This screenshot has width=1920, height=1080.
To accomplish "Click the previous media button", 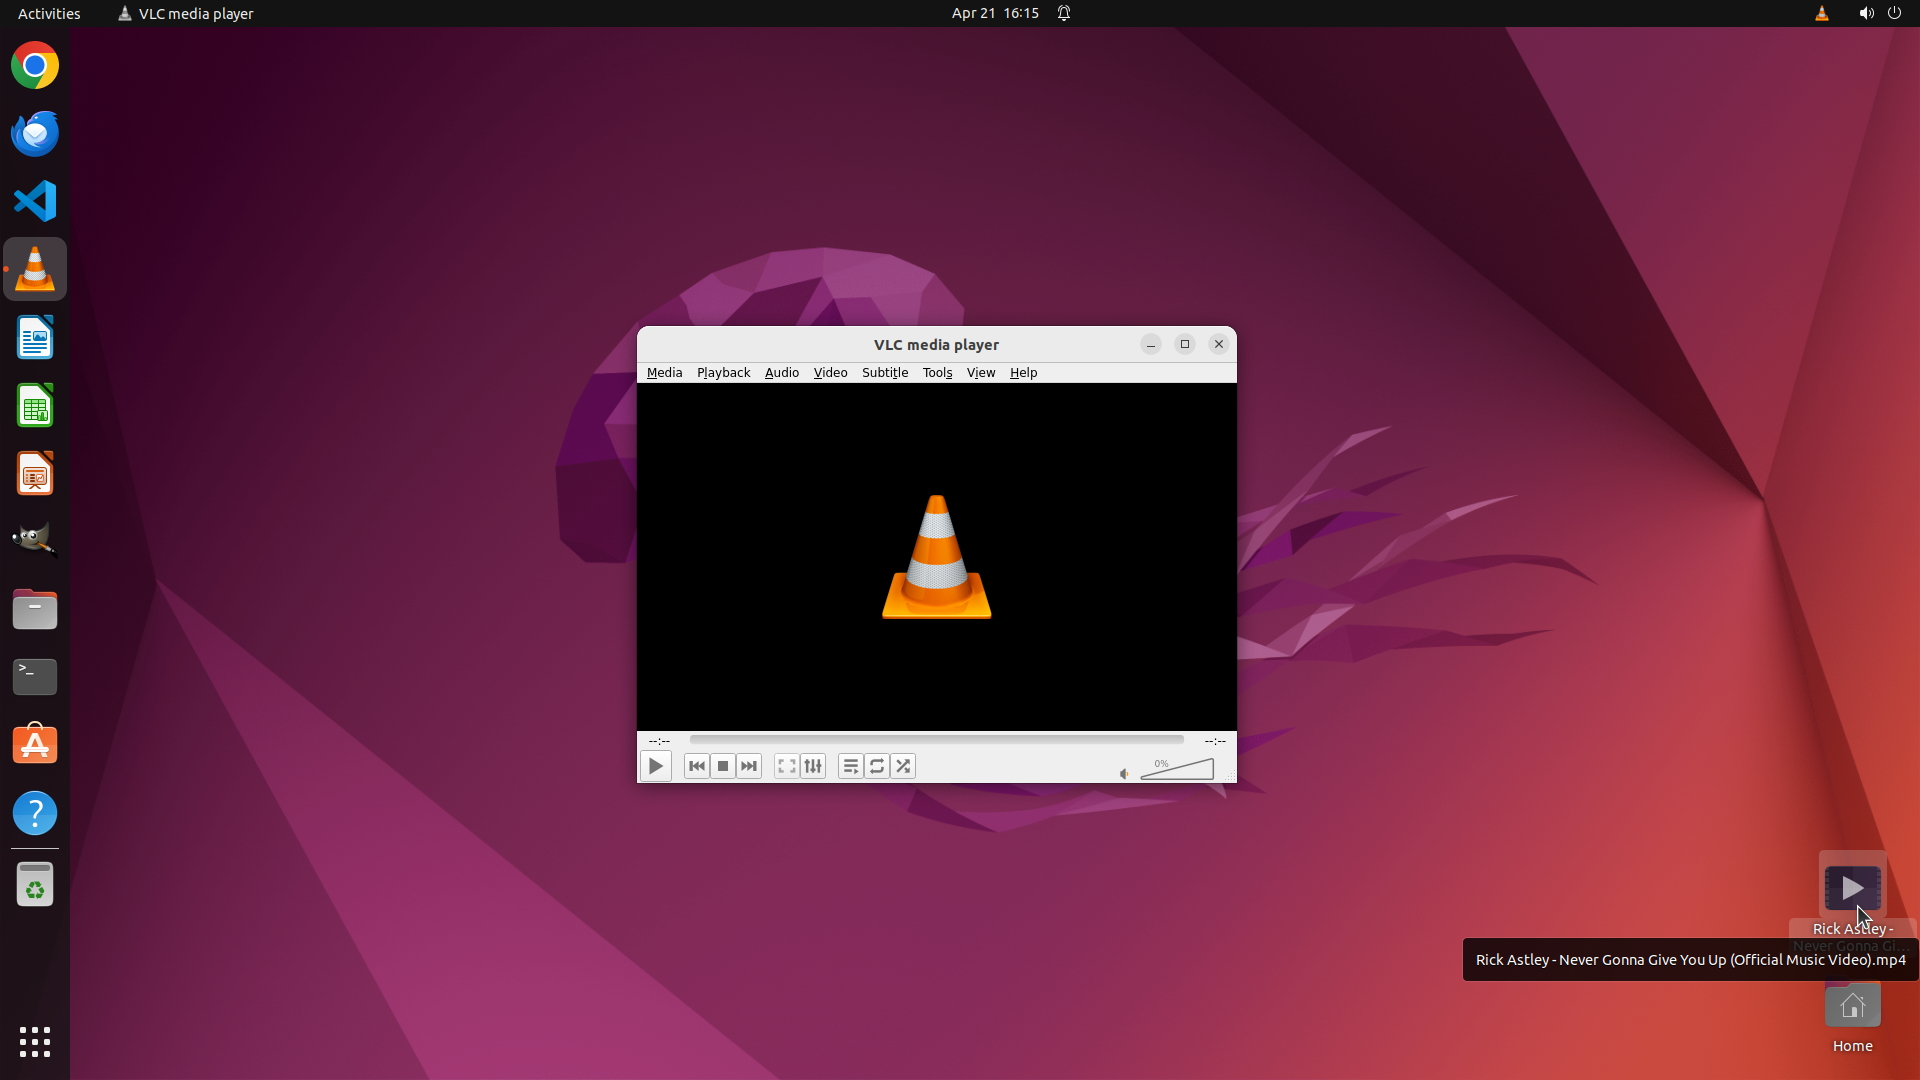I will click(x=697, y=766).
